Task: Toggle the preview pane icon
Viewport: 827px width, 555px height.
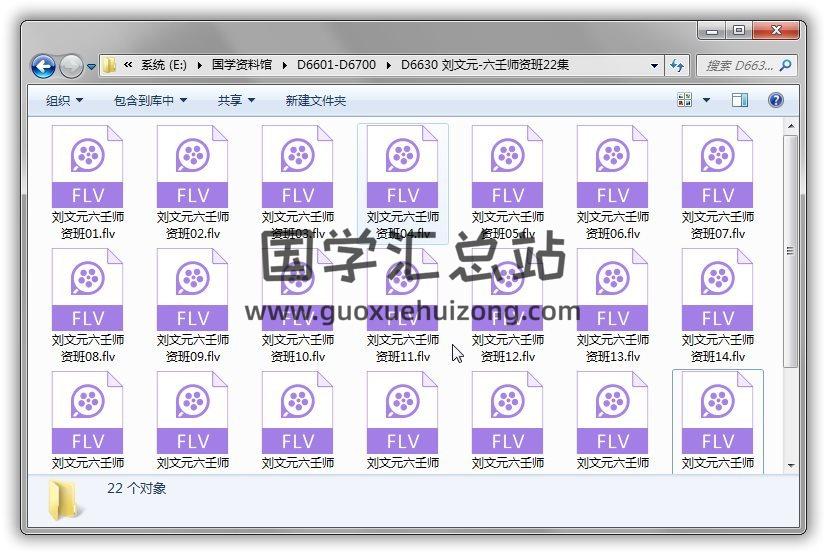Action: [x=740, y=100]
